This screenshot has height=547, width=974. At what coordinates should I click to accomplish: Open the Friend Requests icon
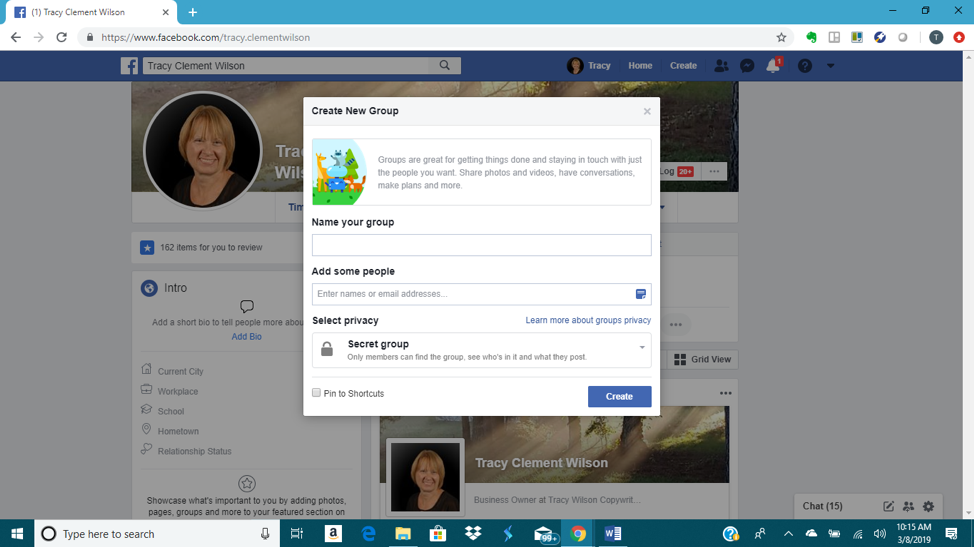click(x=721, y=66)
